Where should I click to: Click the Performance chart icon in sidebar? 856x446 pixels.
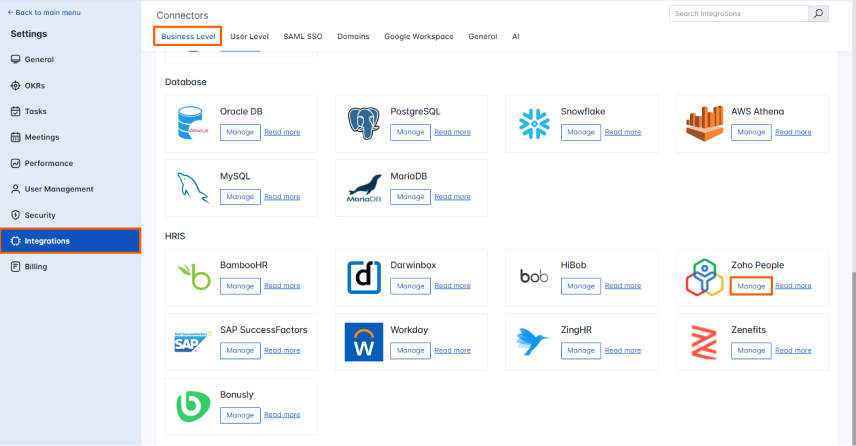click(15, 163)
